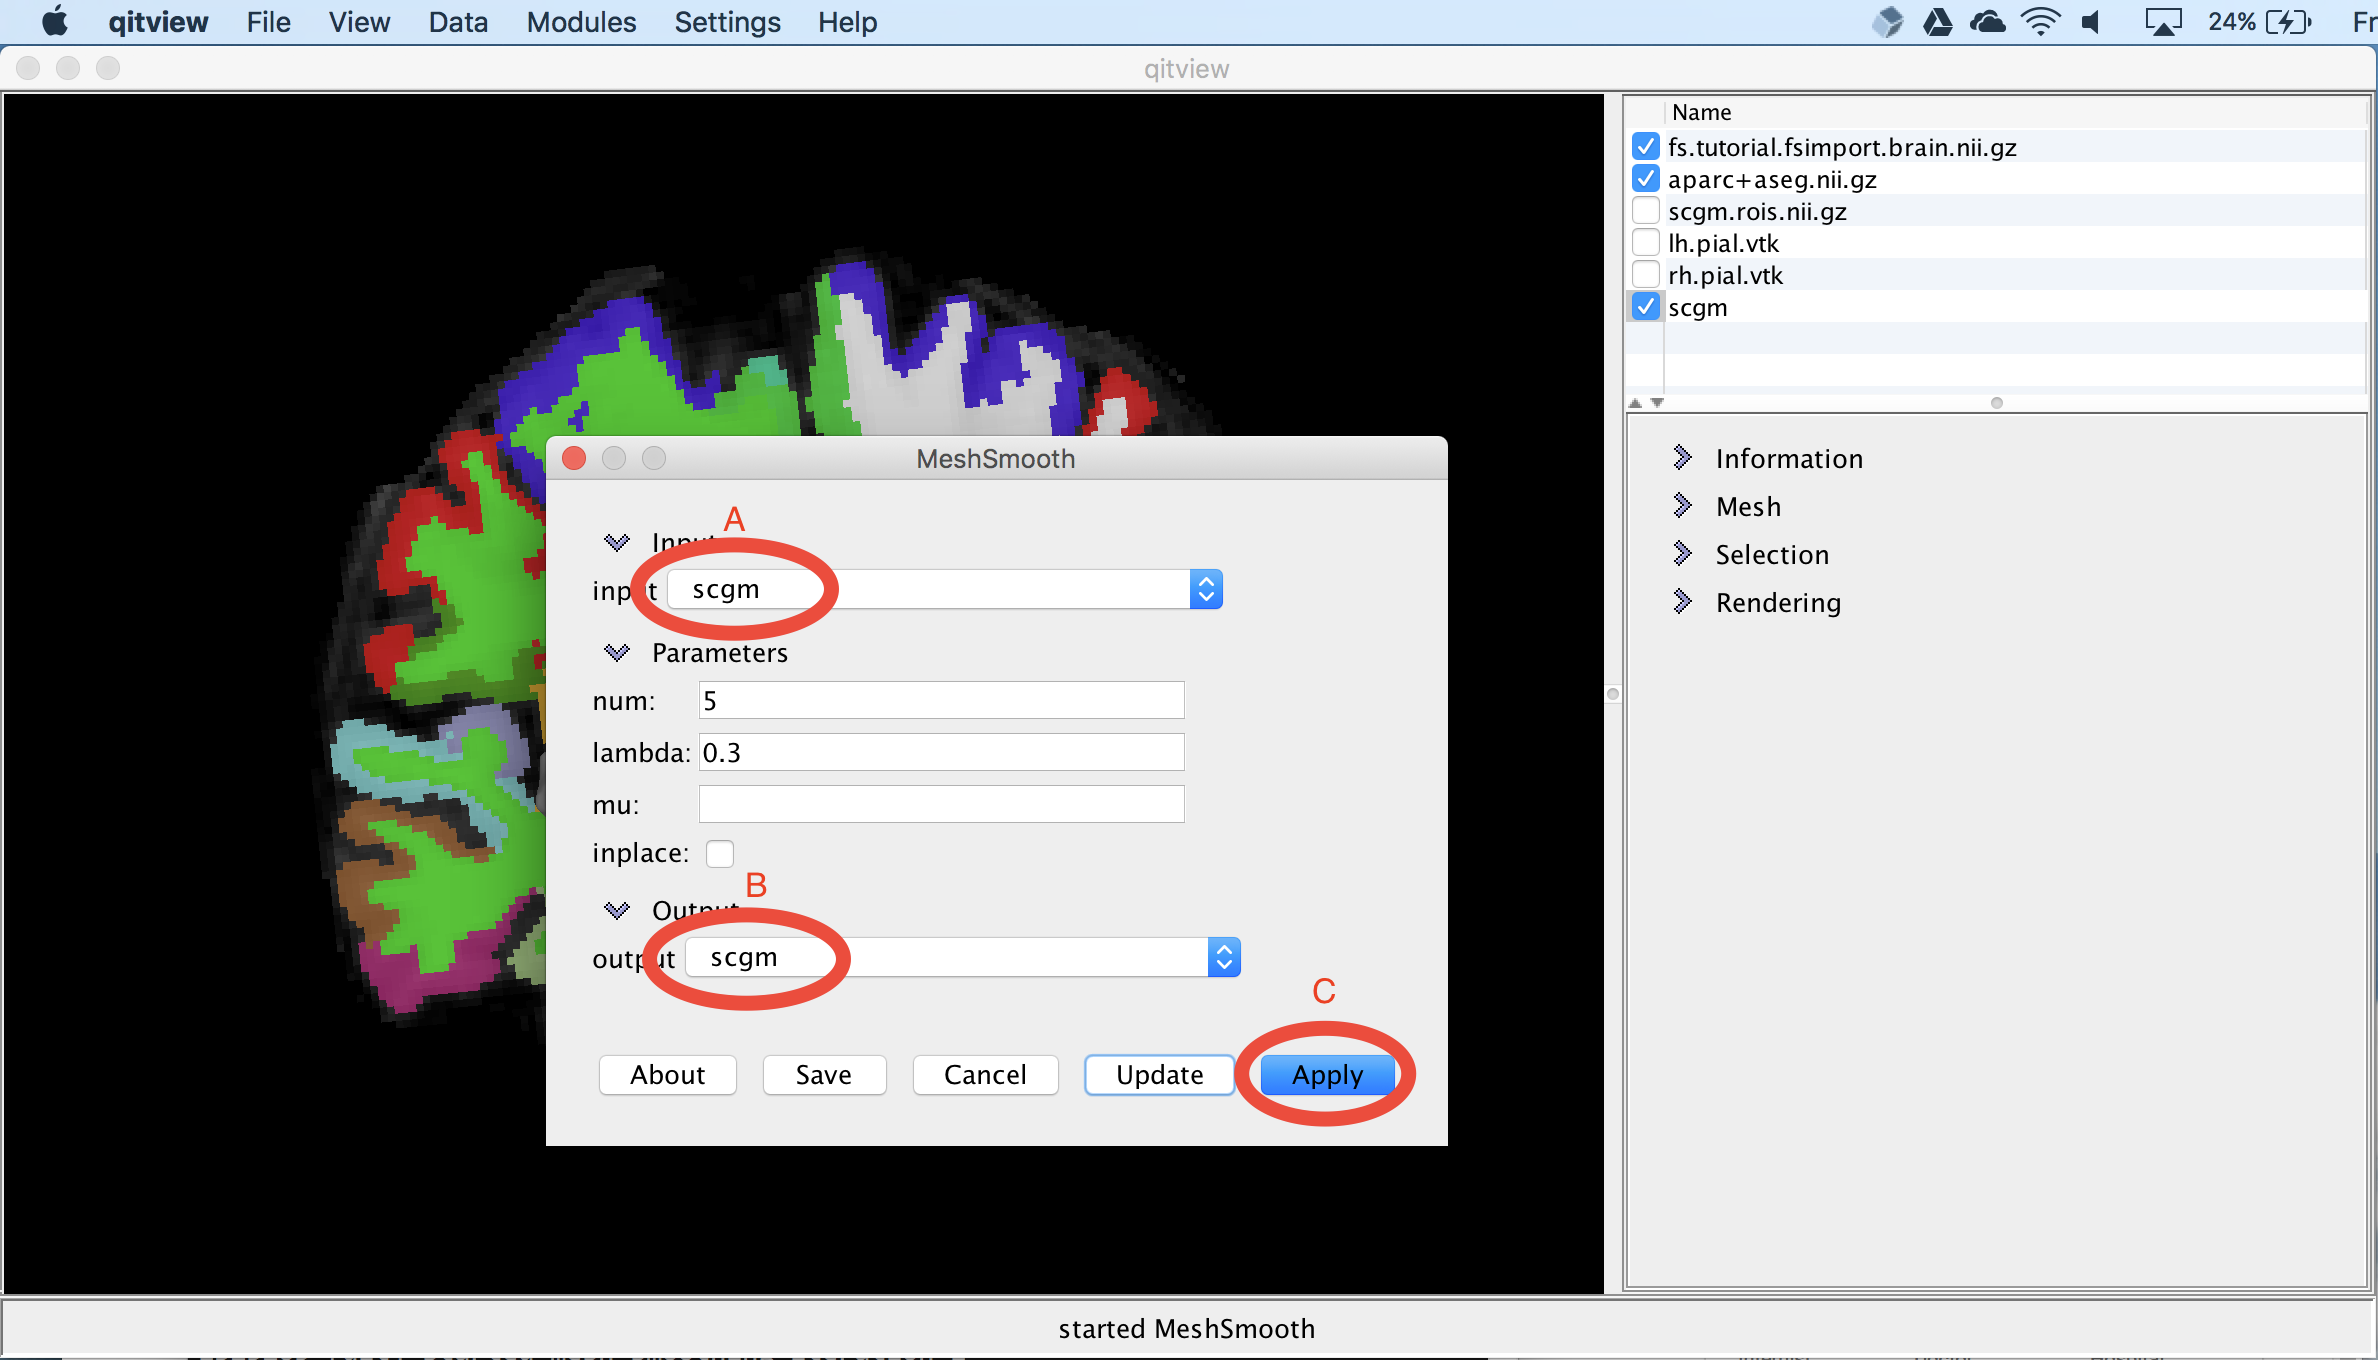Enable the lh.pial.vtk checkbox
The width and height of the screenshot is (2378, 1360).
[1645, 243]
